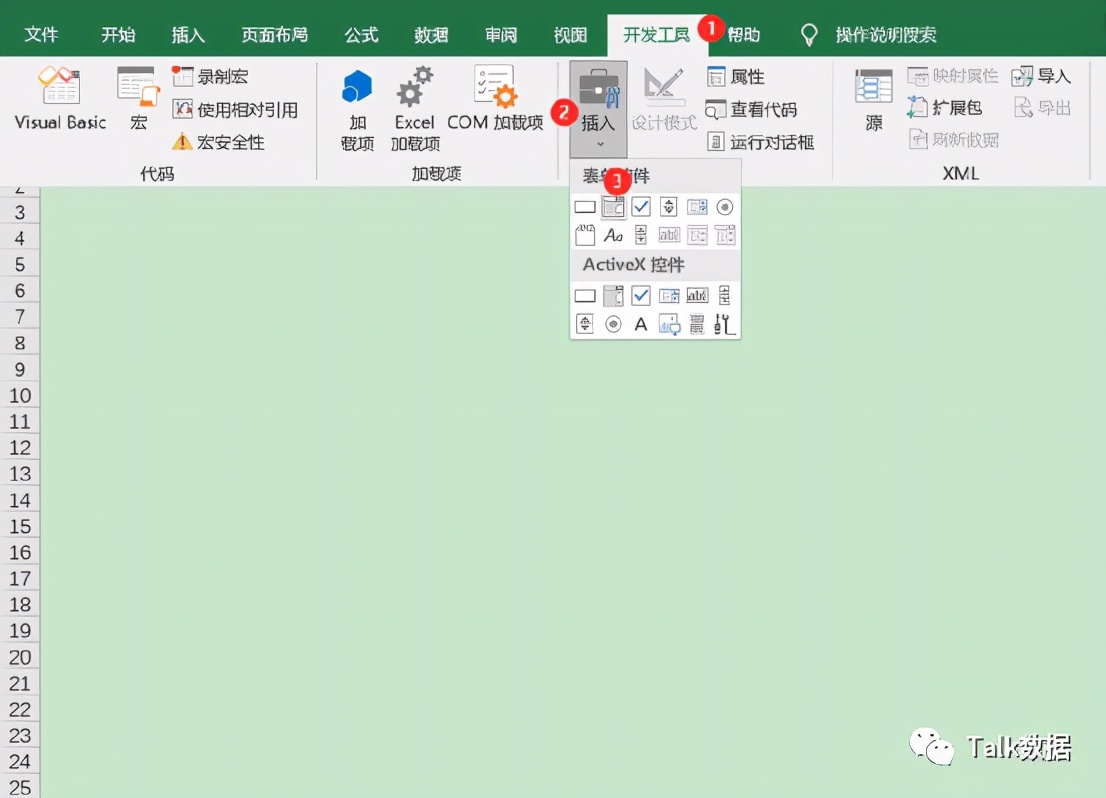This screenshot has height=798, width=1106.
Task: Switch to the 公式 (Formulas) tab
Action: pyautogui.click(x=361, y=34)
